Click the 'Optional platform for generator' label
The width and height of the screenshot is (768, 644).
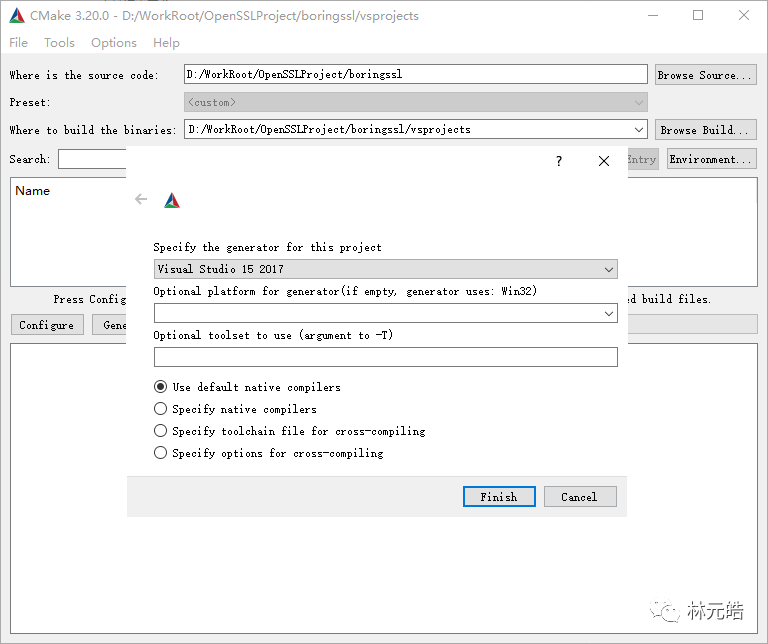pos(345,291)
